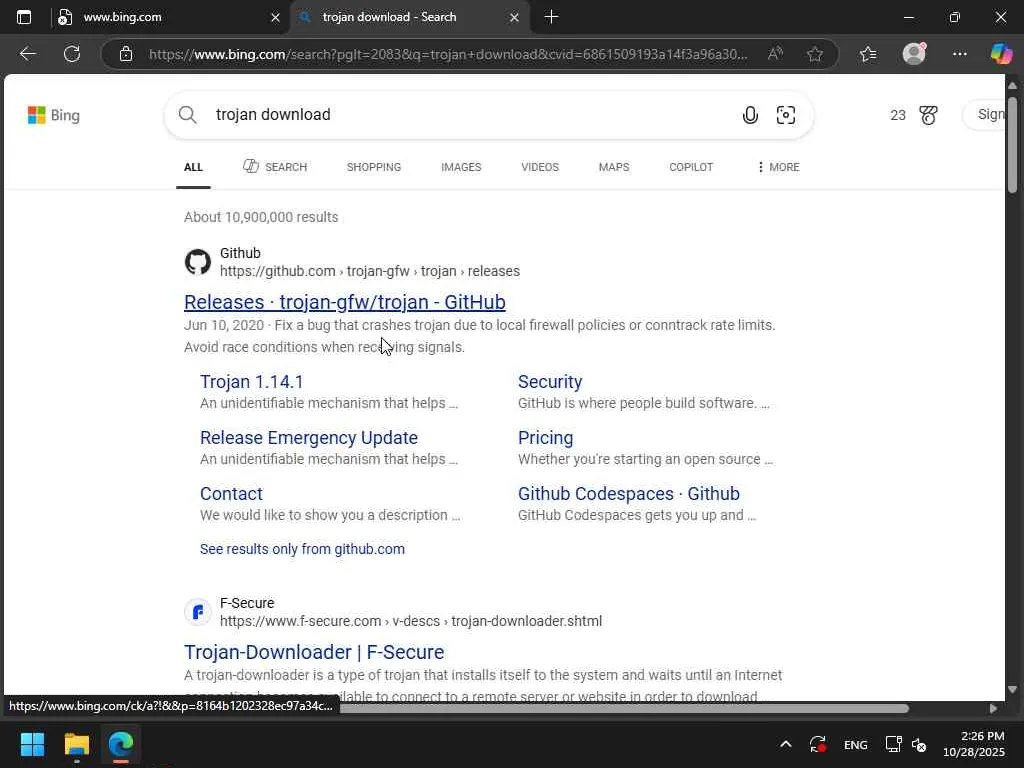Open ENG language input indicator
The width and height of the screenshot is (1024, 768).
click(856, 744)
